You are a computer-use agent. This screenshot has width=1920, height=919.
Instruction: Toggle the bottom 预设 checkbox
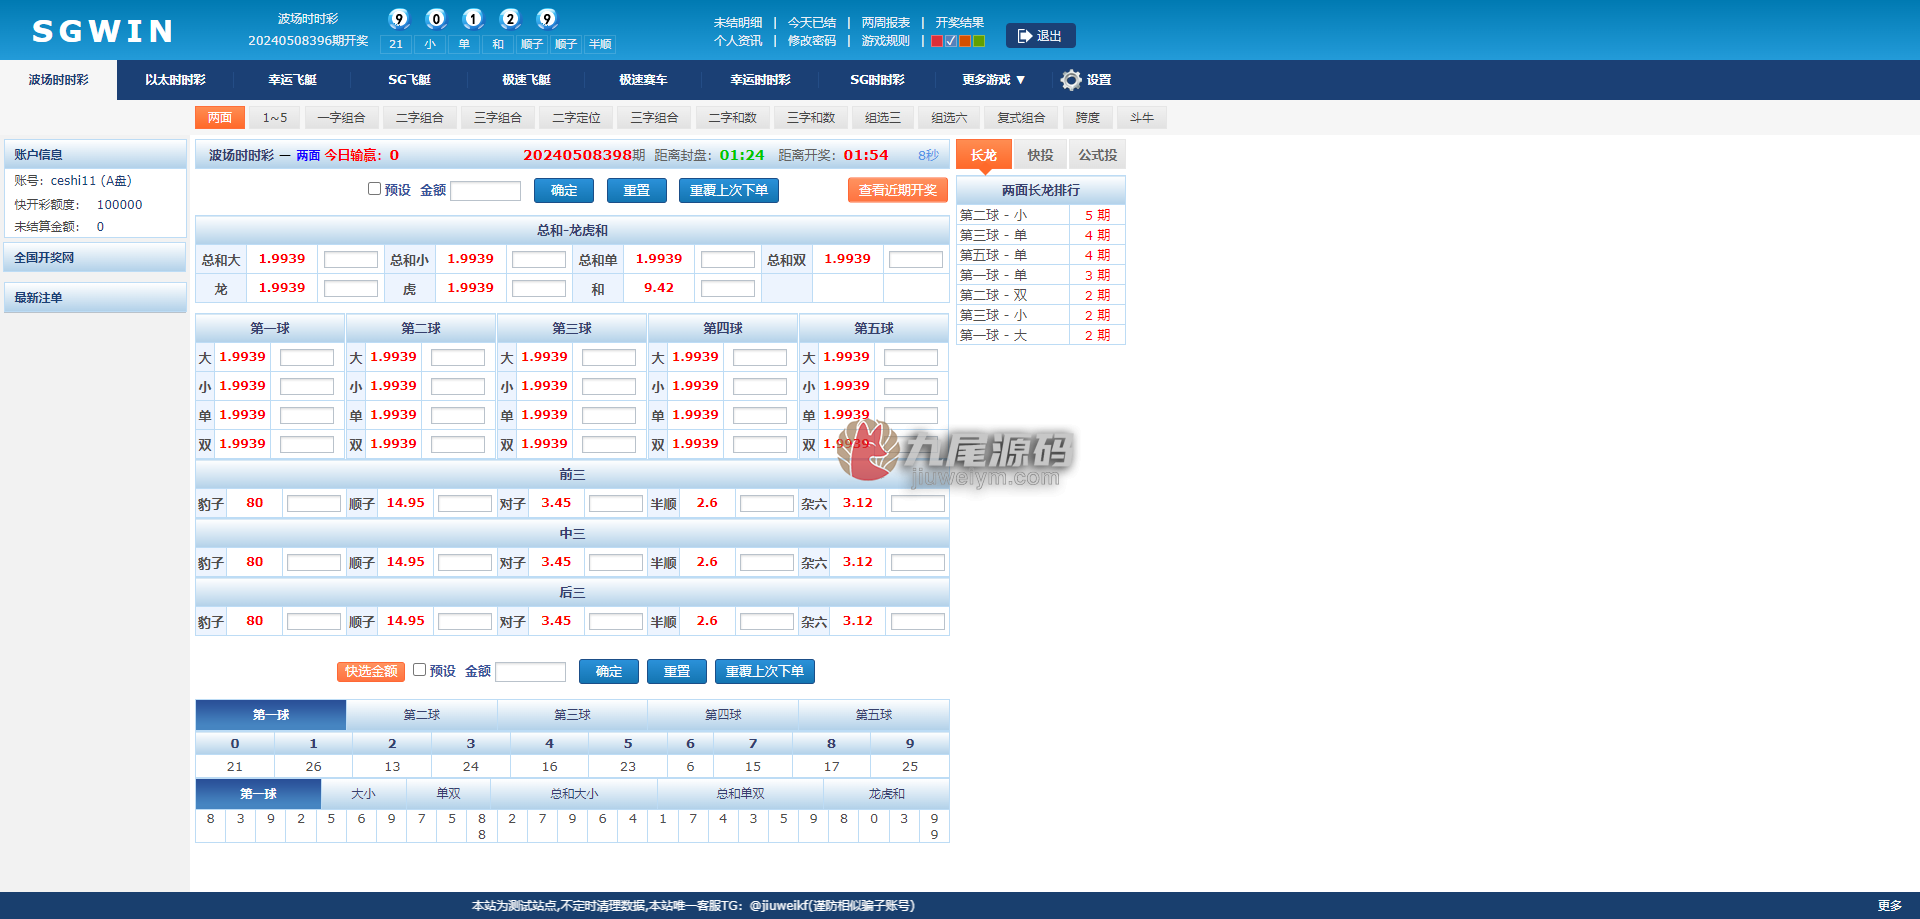click(x=419, y=670)
